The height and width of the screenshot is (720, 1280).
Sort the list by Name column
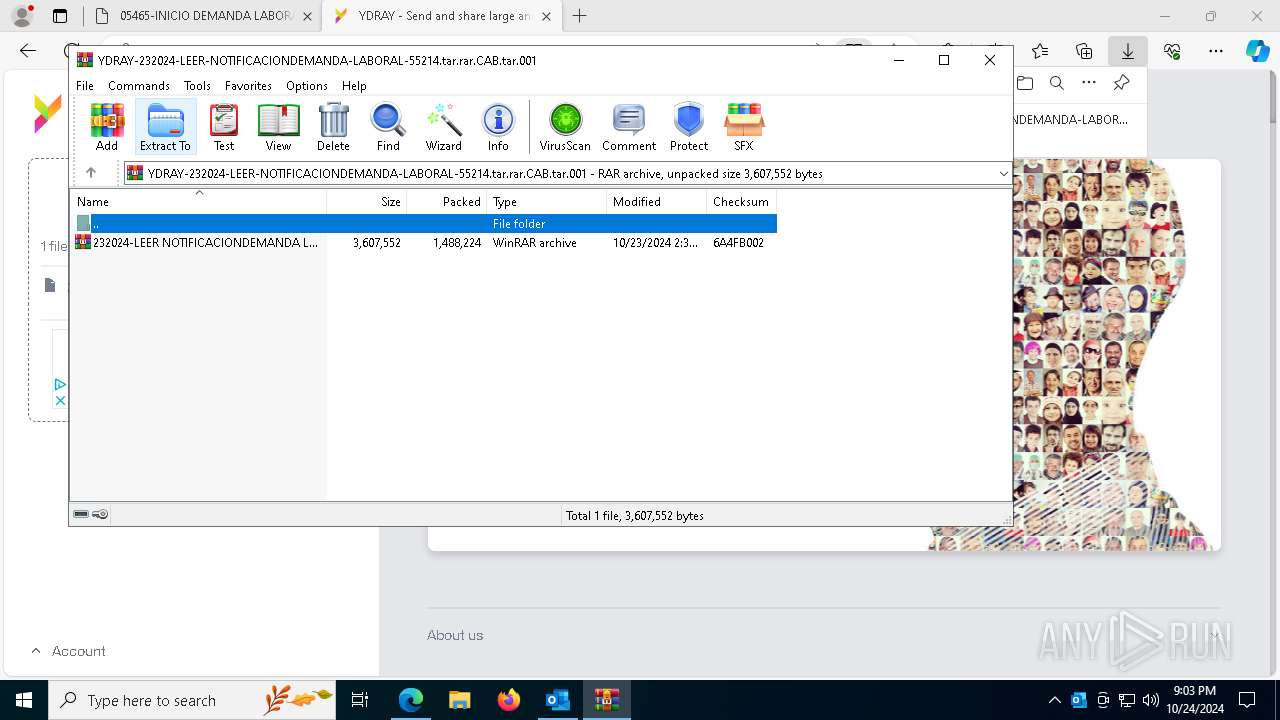click(198, 202)
